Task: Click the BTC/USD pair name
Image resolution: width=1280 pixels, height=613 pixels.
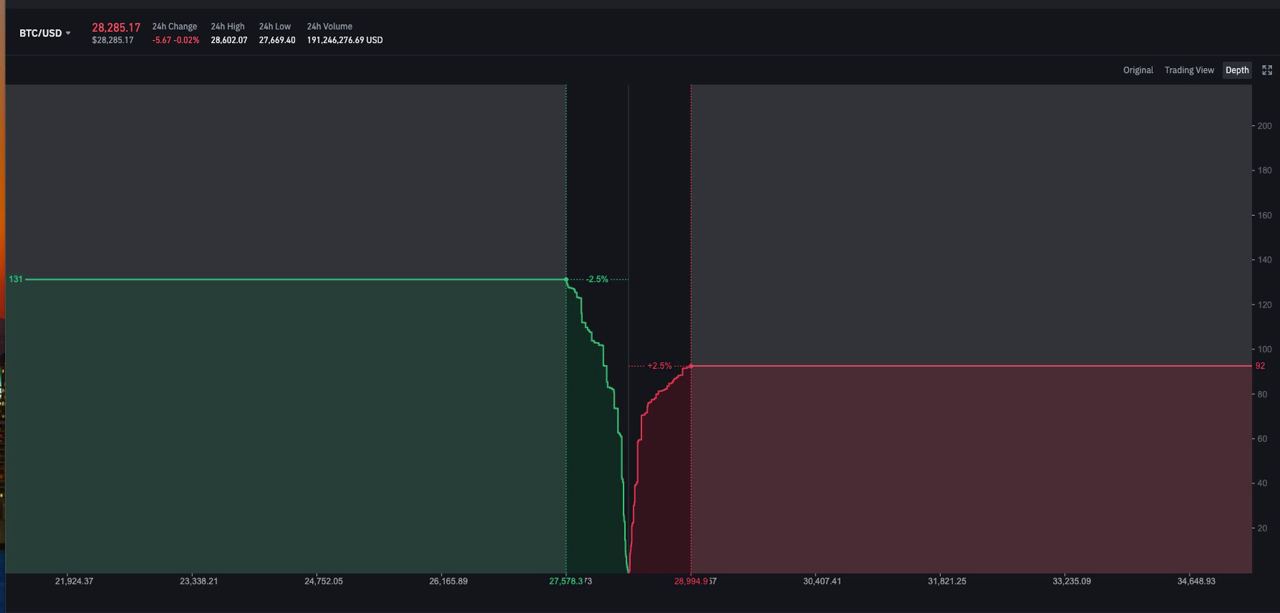Action: tap(40, 33)
